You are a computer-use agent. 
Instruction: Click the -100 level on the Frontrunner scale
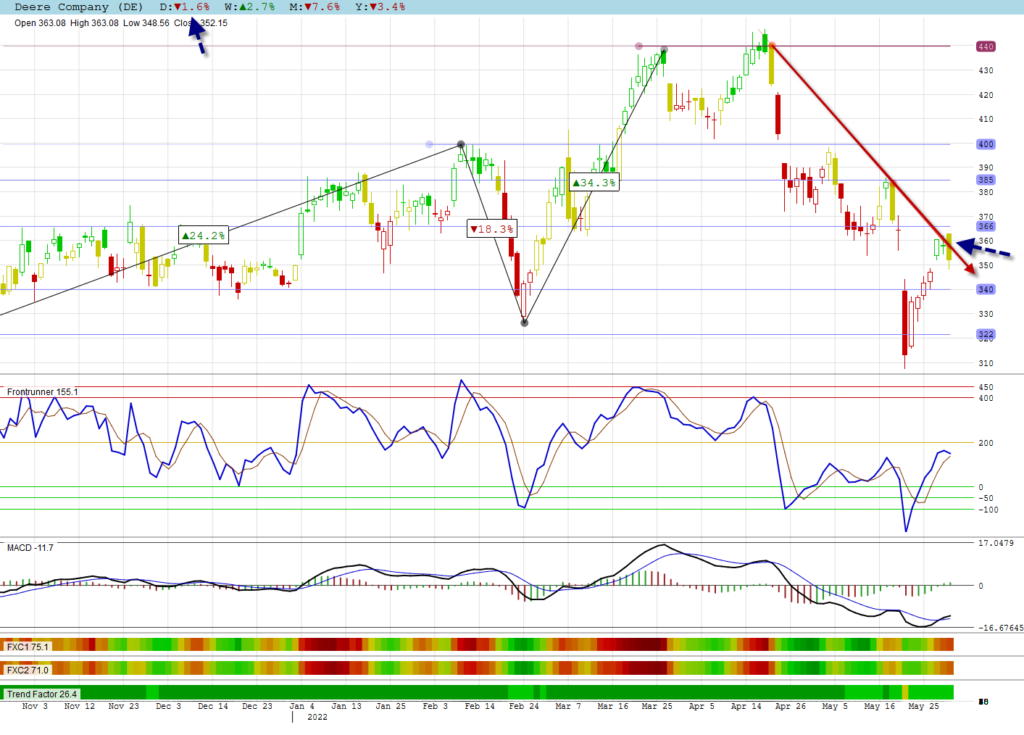(x=988, y=510)
